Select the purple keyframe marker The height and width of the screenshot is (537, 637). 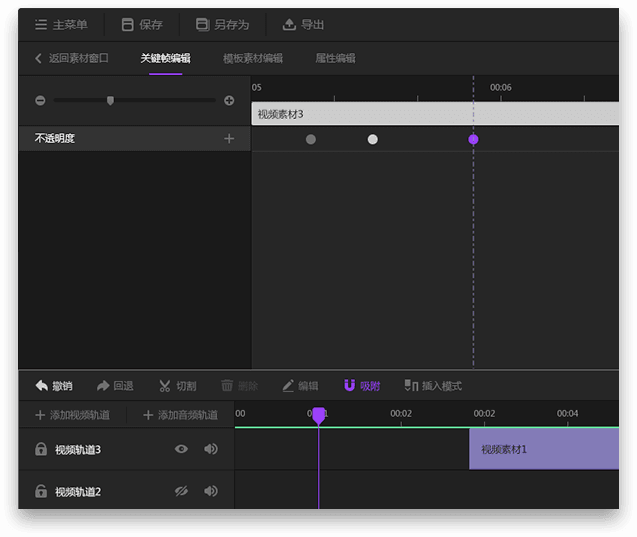(x=473, y=139)
